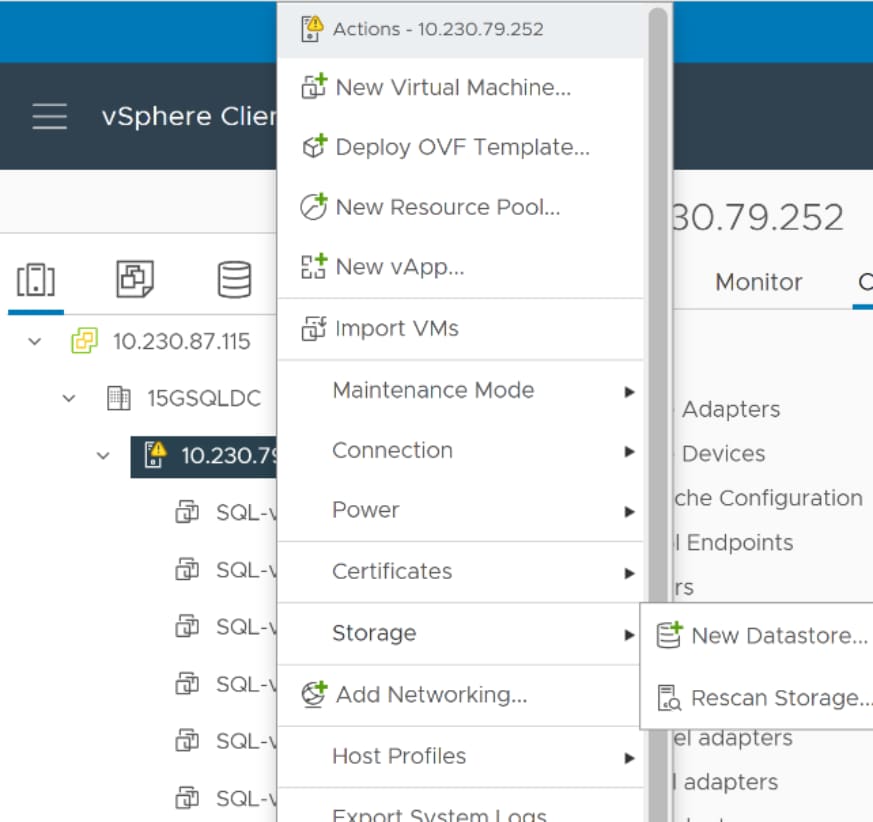Screen dimensions: 873x822
Task: Click the host warning icon in tree
Action: [x=155, y=454]
